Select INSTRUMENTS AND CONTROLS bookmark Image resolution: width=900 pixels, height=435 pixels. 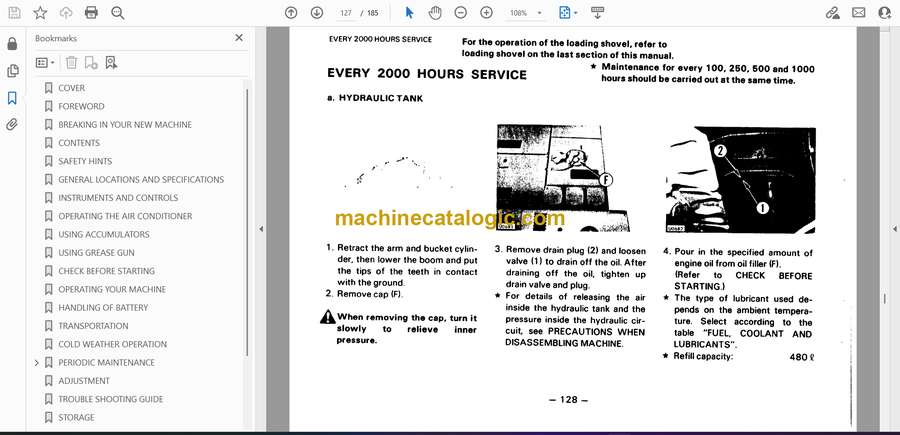(118, 198)
